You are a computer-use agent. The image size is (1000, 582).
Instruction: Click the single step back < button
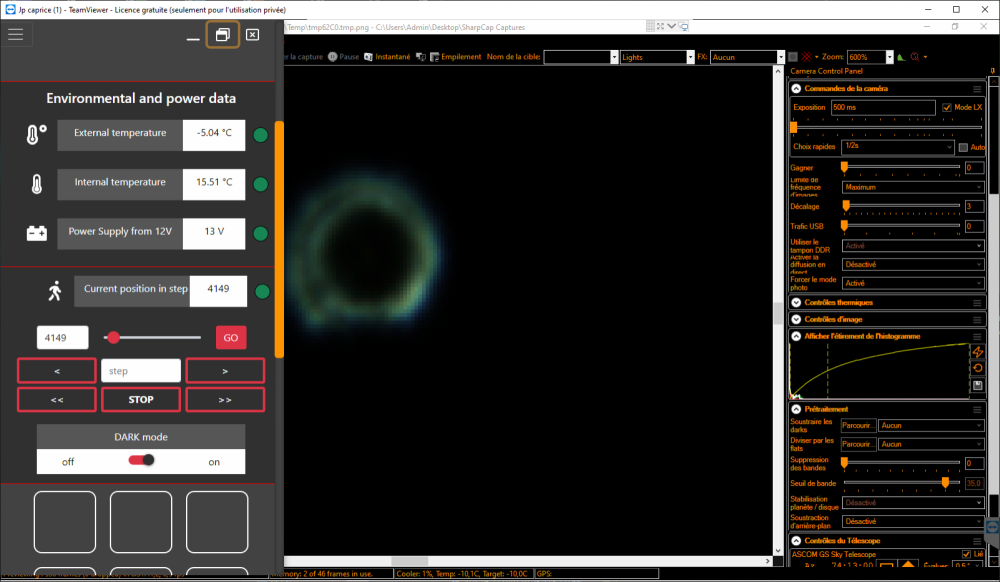point(57,371)
